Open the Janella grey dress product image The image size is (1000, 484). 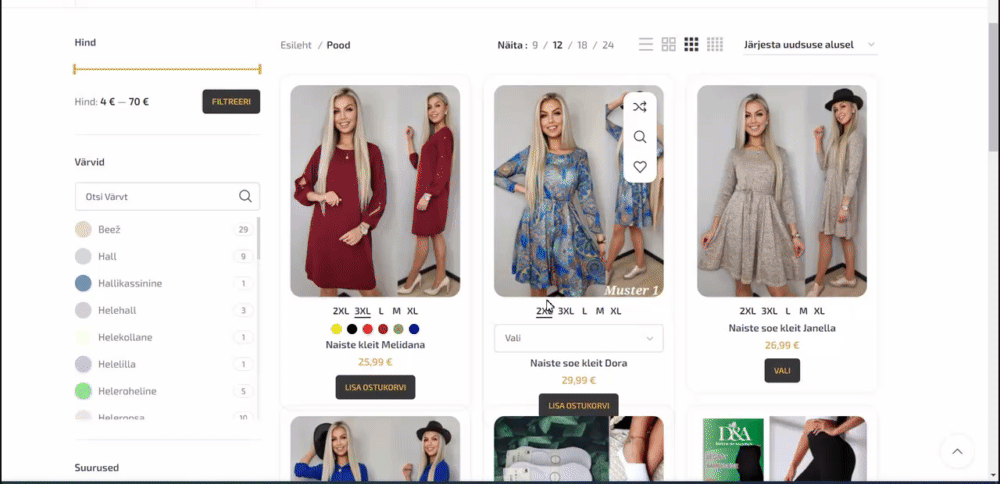pyautogui.click(x=782, y=191)
